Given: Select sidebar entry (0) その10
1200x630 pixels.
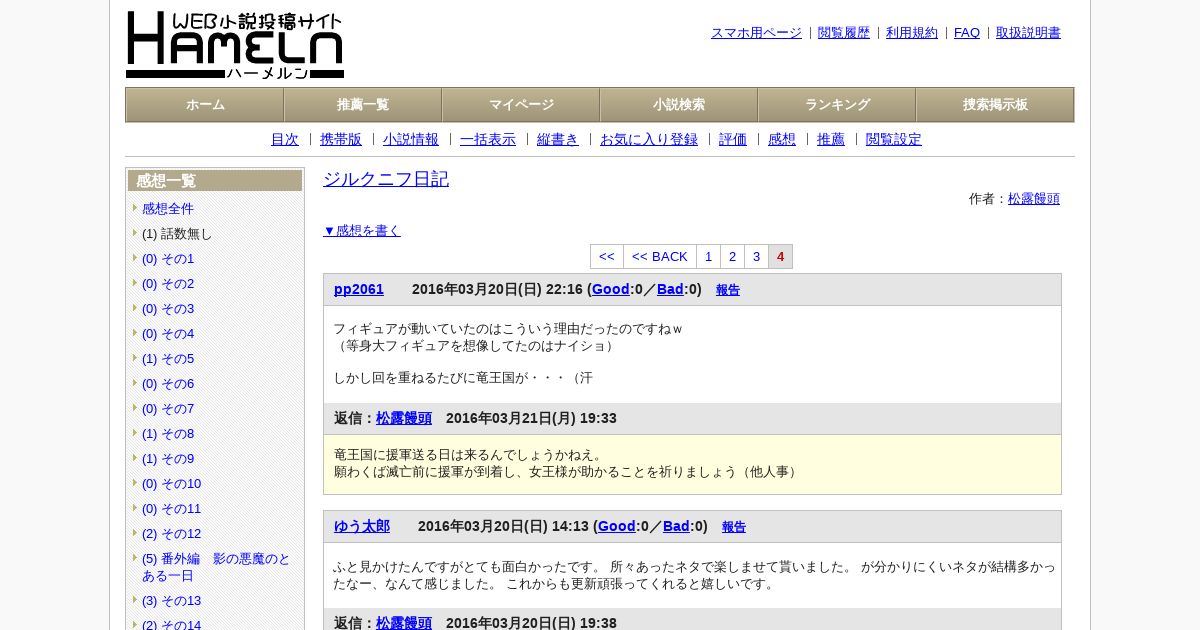Looking at the screenshot, I should pyautogui.click(x=171, y=484).
